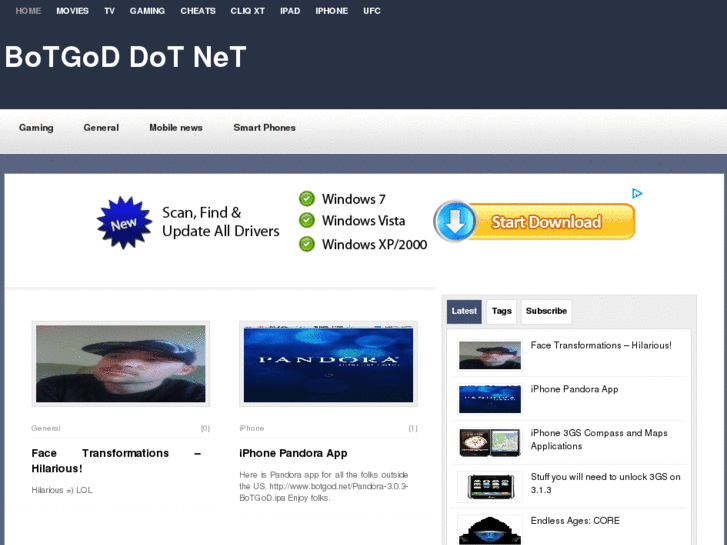This screenshot has width=727, height=545.
Task: Click sidebar iPhone Pandora App thumbnail
Action: [490, 399]
